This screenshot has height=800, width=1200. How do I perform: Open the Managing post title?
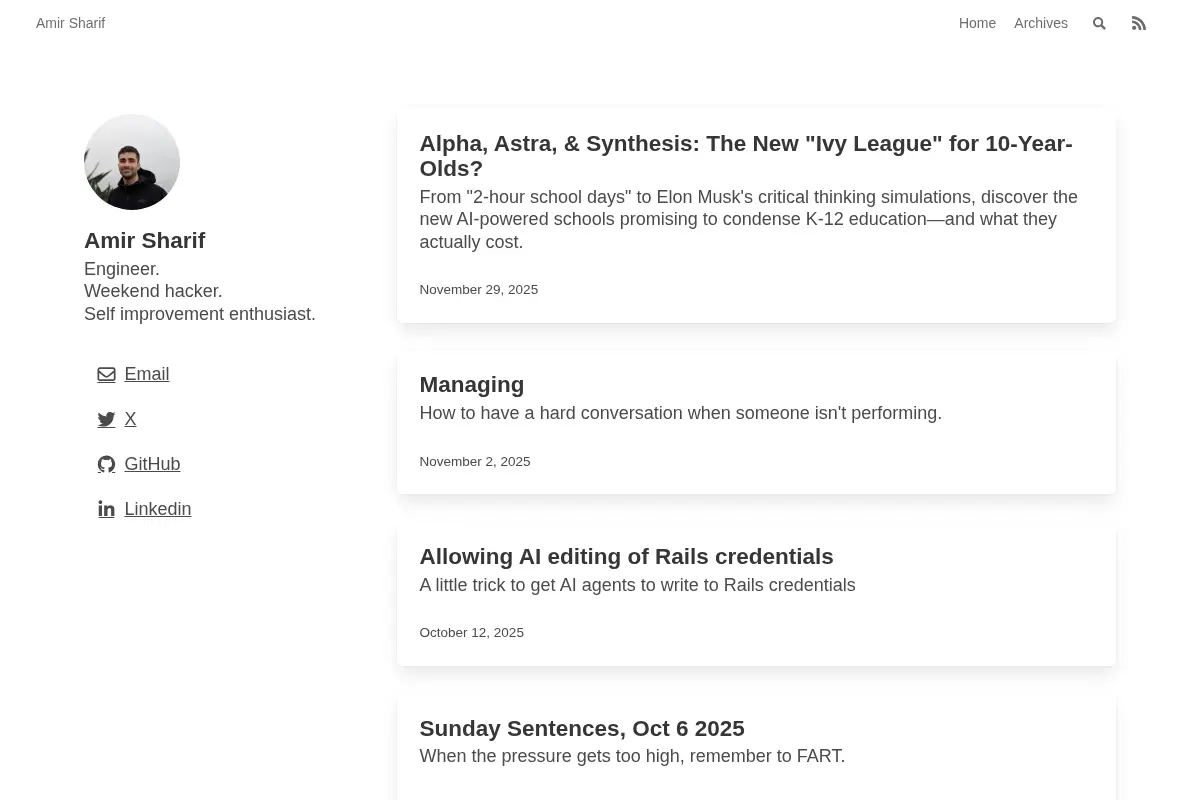coord(471,385)
